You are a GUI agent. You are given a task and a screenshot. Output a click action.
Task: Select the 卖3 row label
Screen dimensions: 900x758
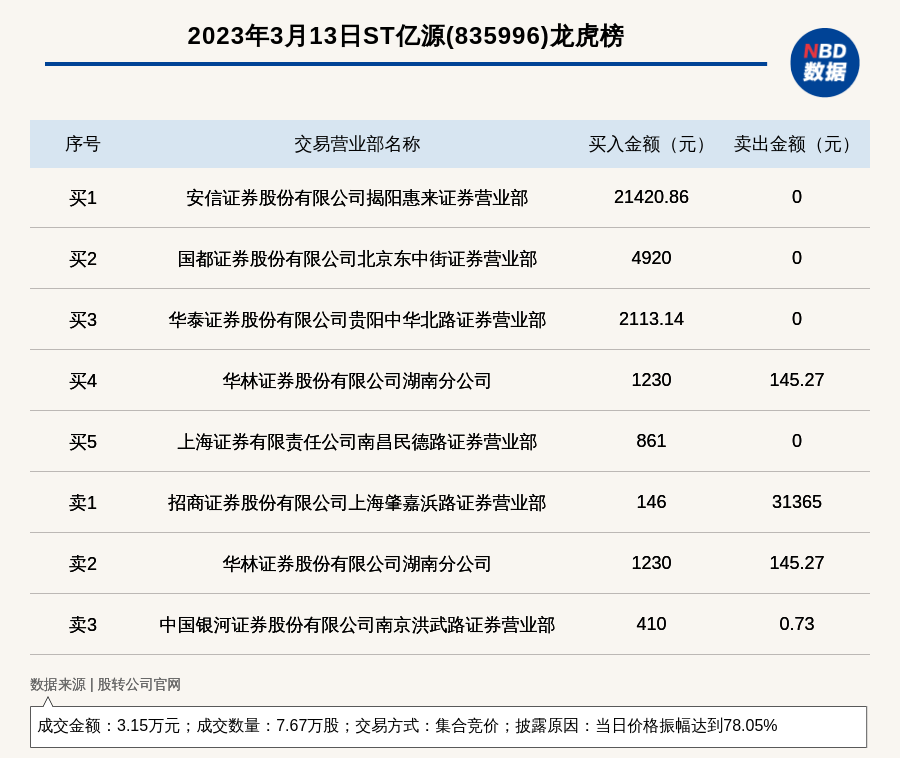tap(83, 624)
